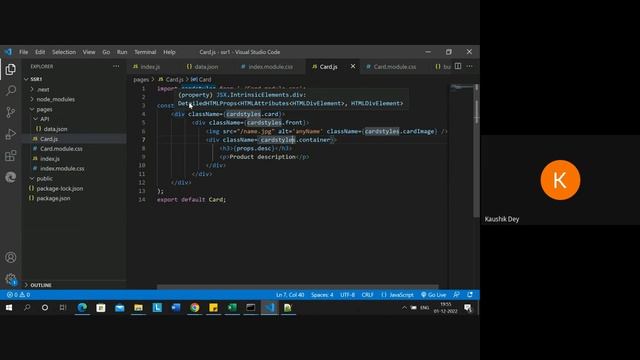Image resolution: width=640 pixels, height=360 pixels.
Task: Switch to the index.module.css tab
Action: click(270, 67)
